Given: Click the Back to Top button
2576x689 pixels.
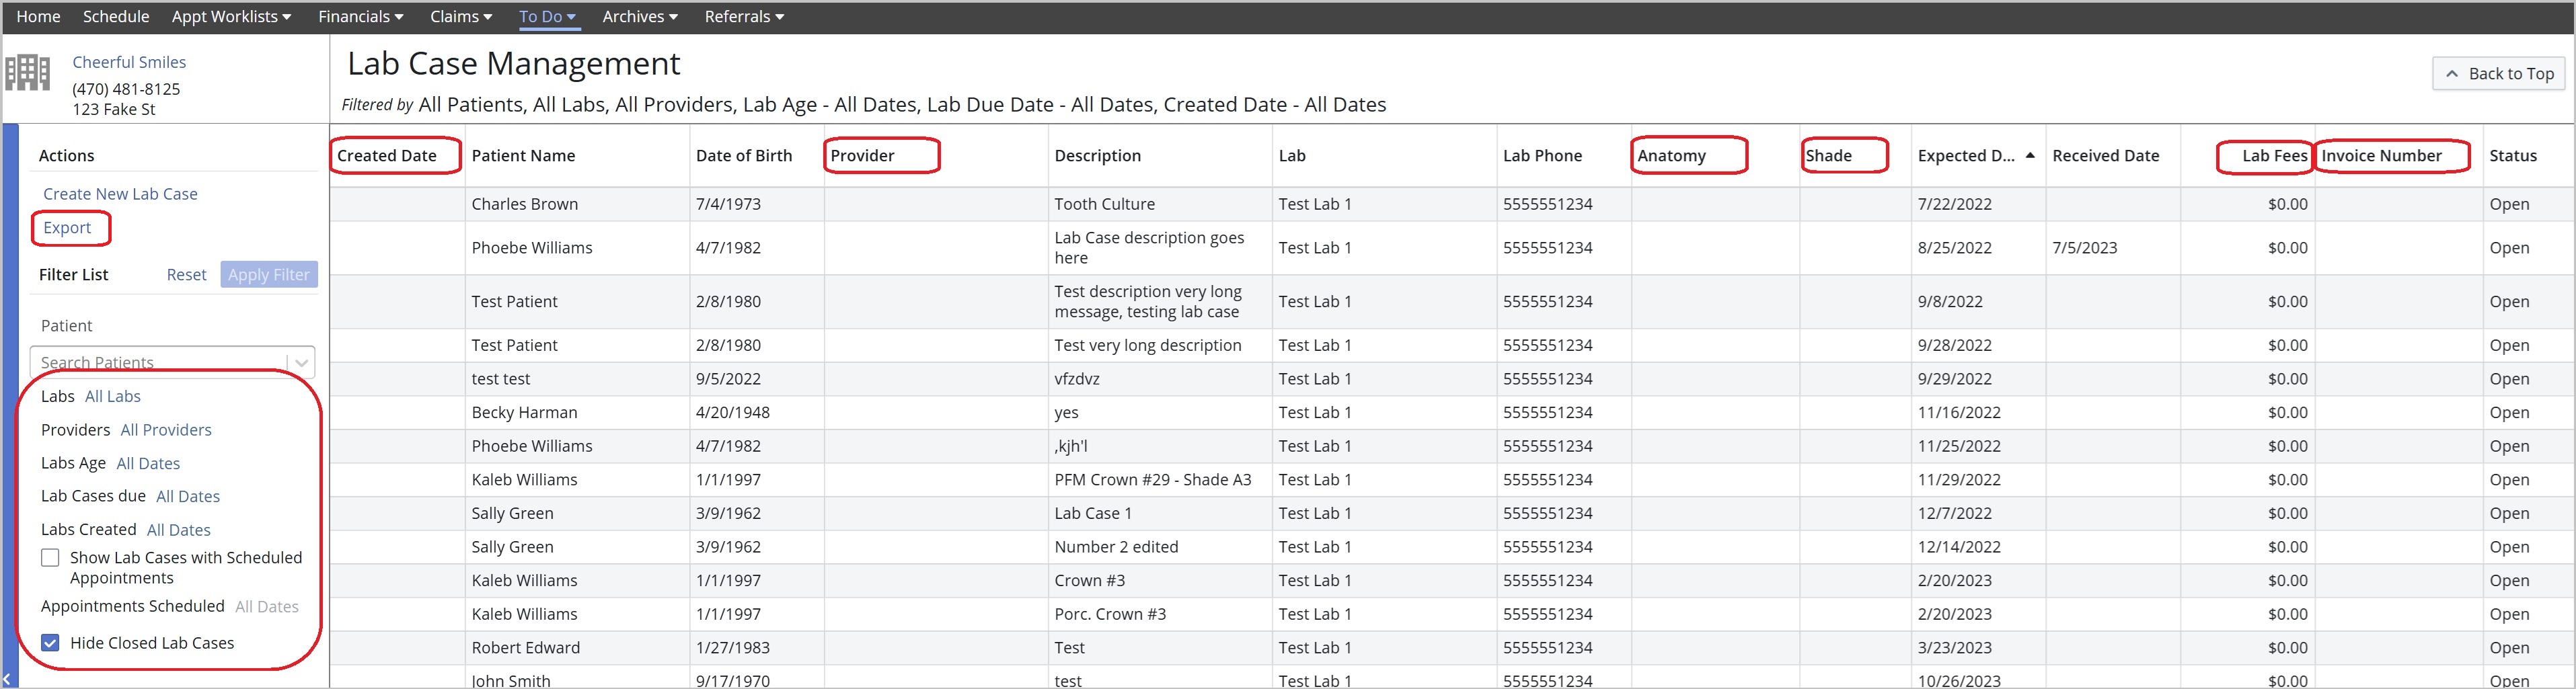Looking at the screenshot, I should pyautogui.click(x=2498, y=74).
